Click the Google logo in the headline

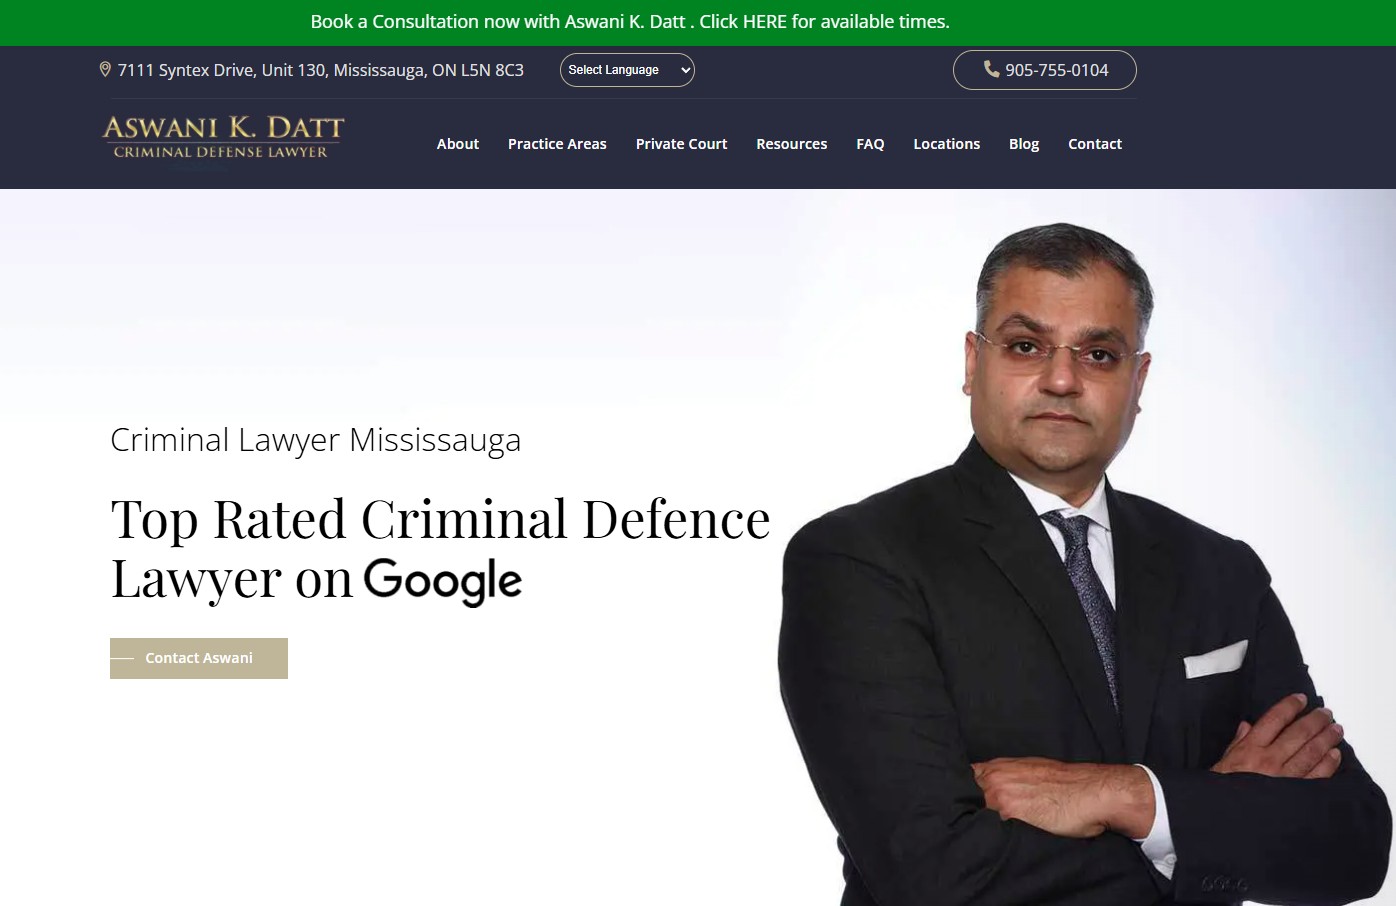click(443, 581)
